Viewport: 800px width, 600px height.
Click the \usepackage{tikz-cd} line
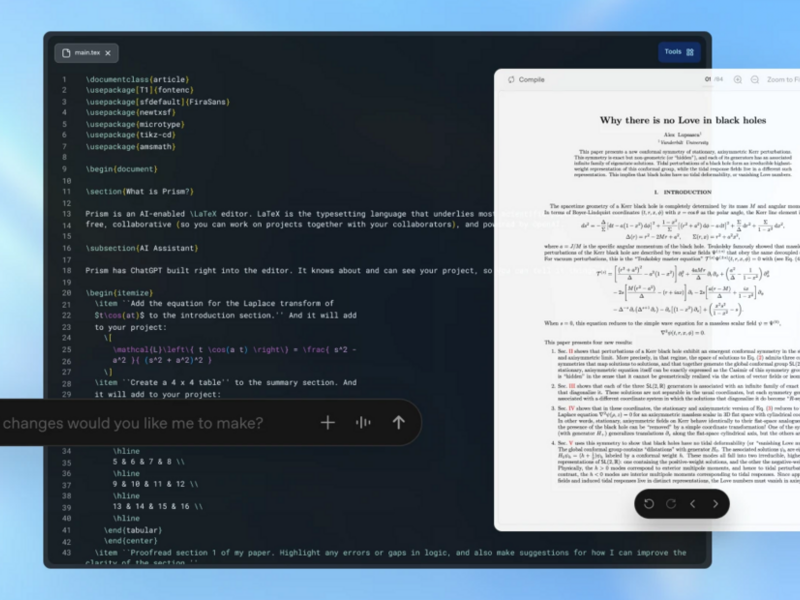click(131, 135)
